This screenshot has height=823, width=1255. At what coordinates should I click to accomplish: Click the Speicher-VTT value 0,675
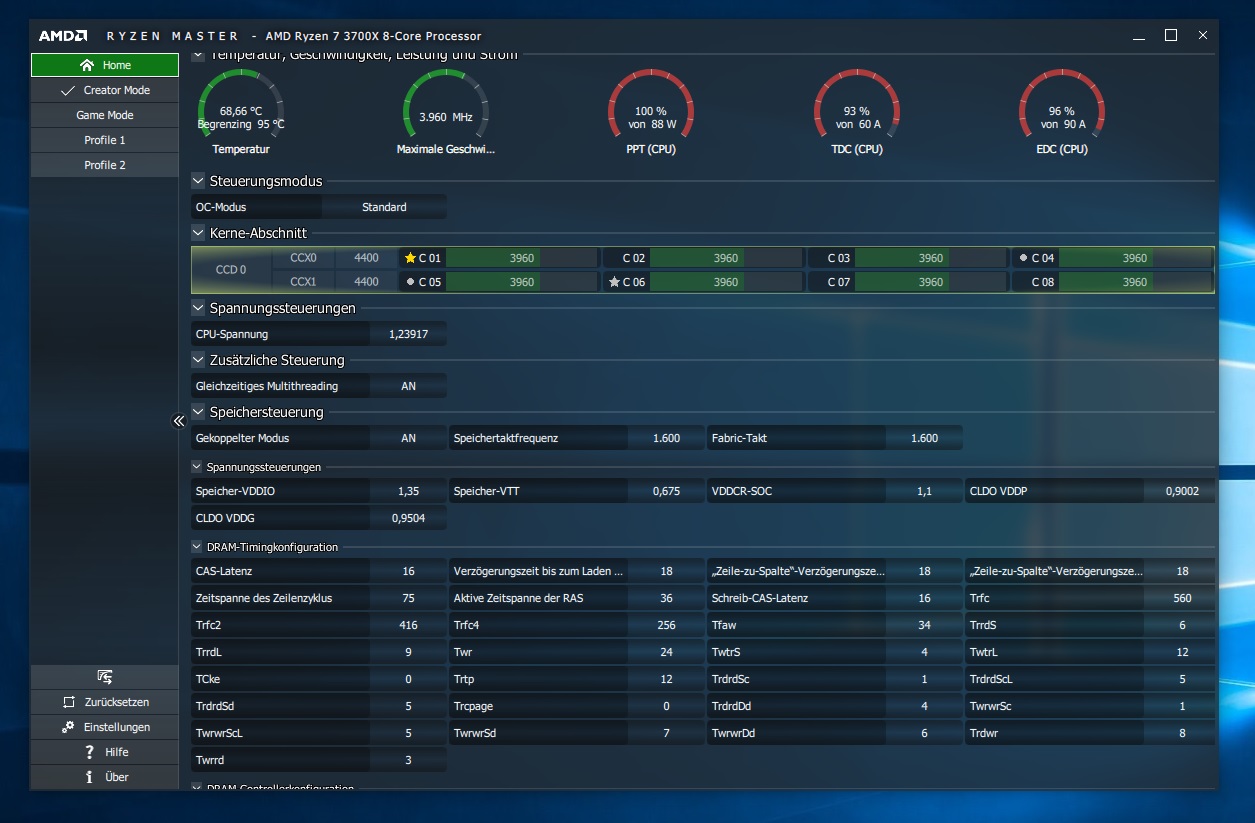point(666,491)
